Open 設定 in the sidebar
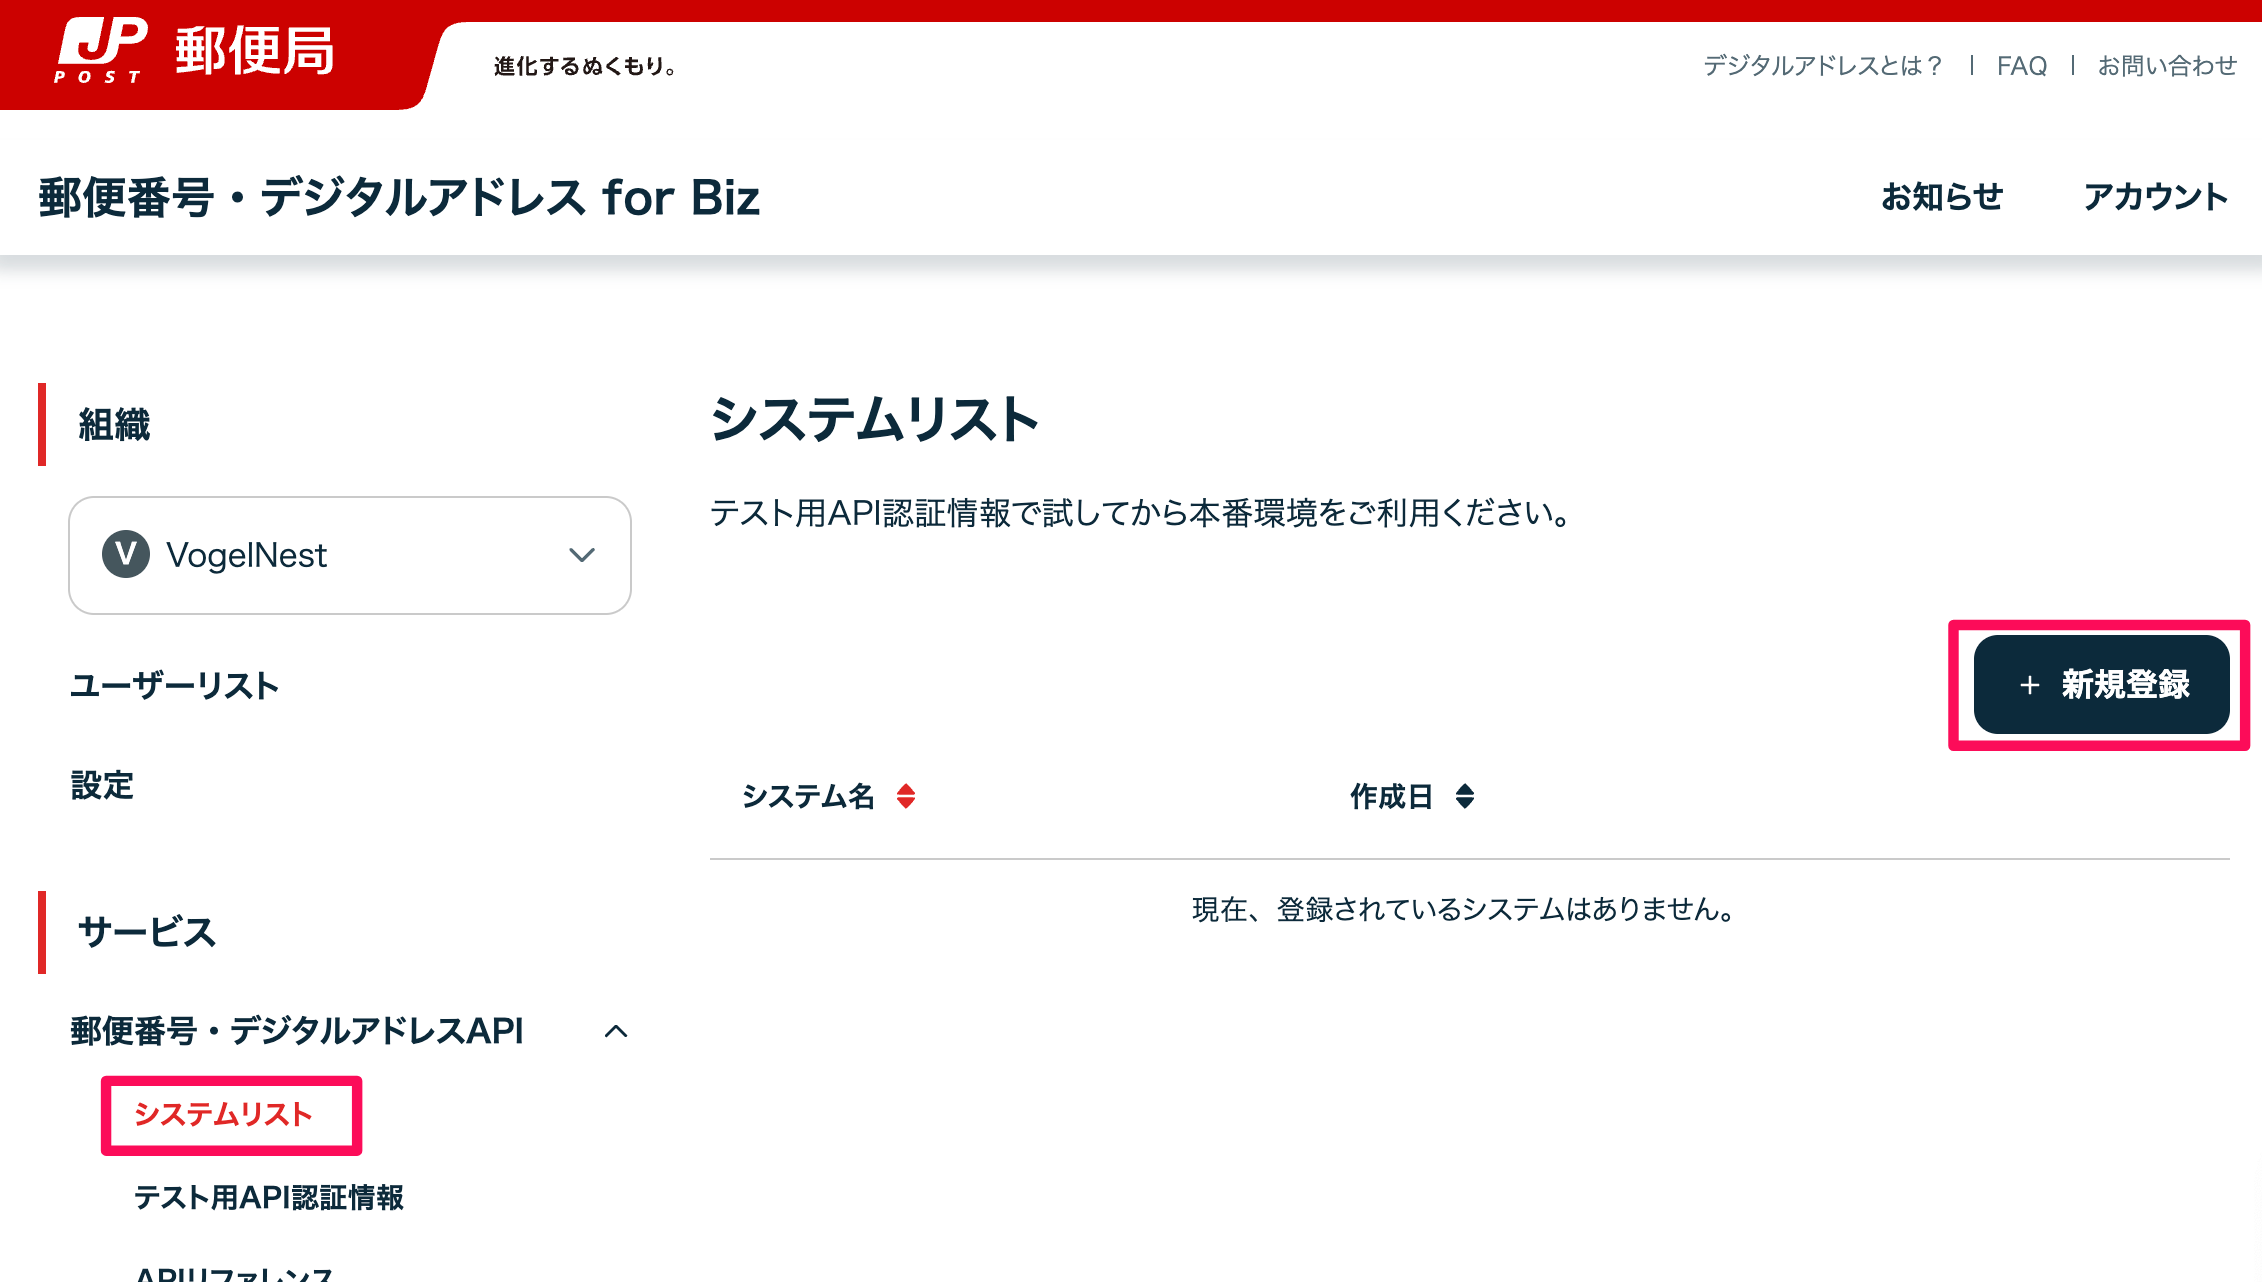 (x=102, y=785)
